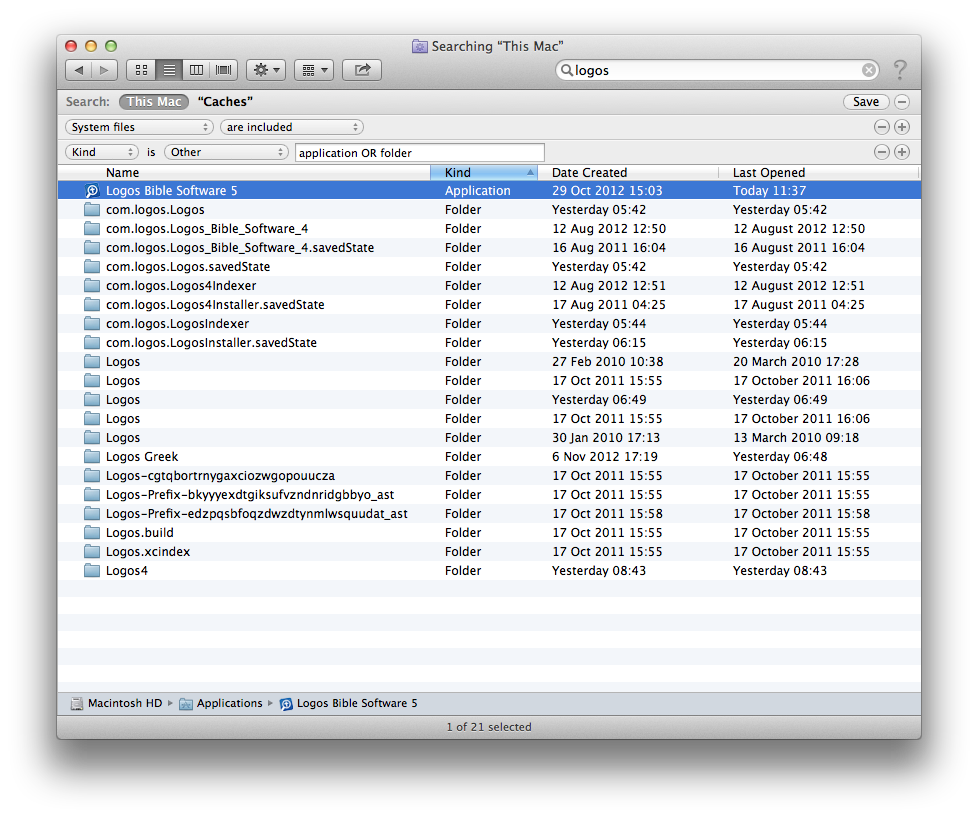Select Logos folder created Yesterday 06:49

coord(489,400)
